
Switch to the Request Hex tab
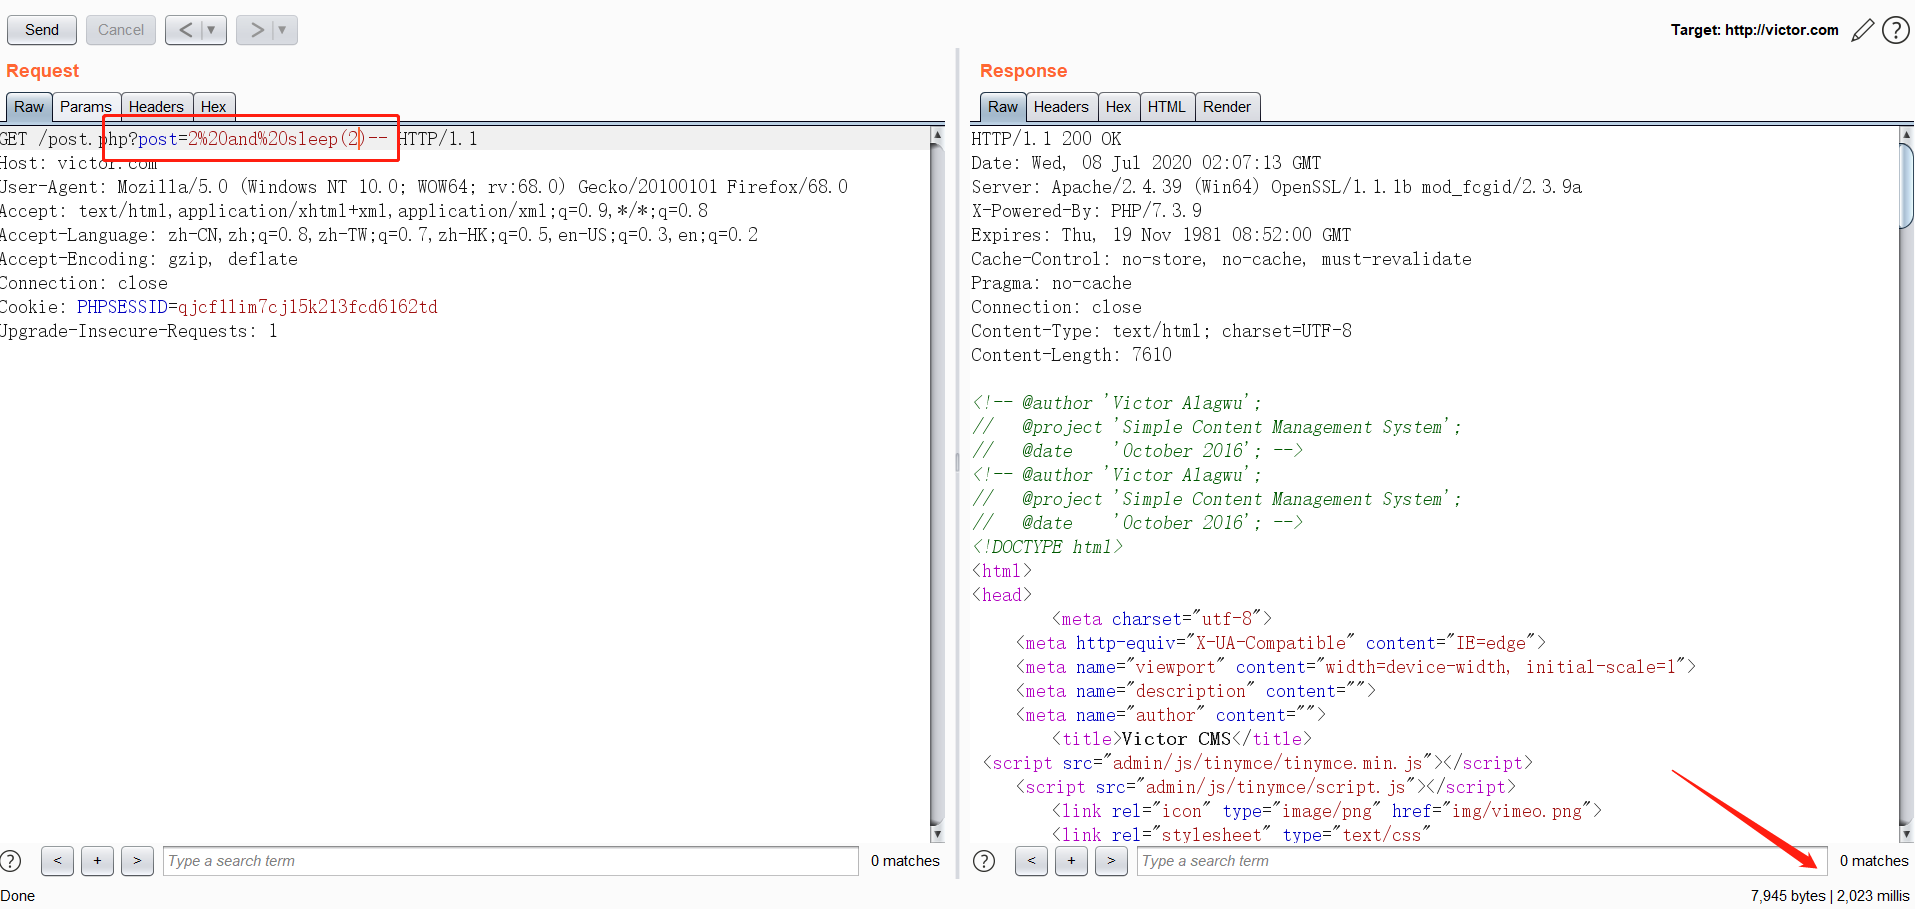pos(214,107)
